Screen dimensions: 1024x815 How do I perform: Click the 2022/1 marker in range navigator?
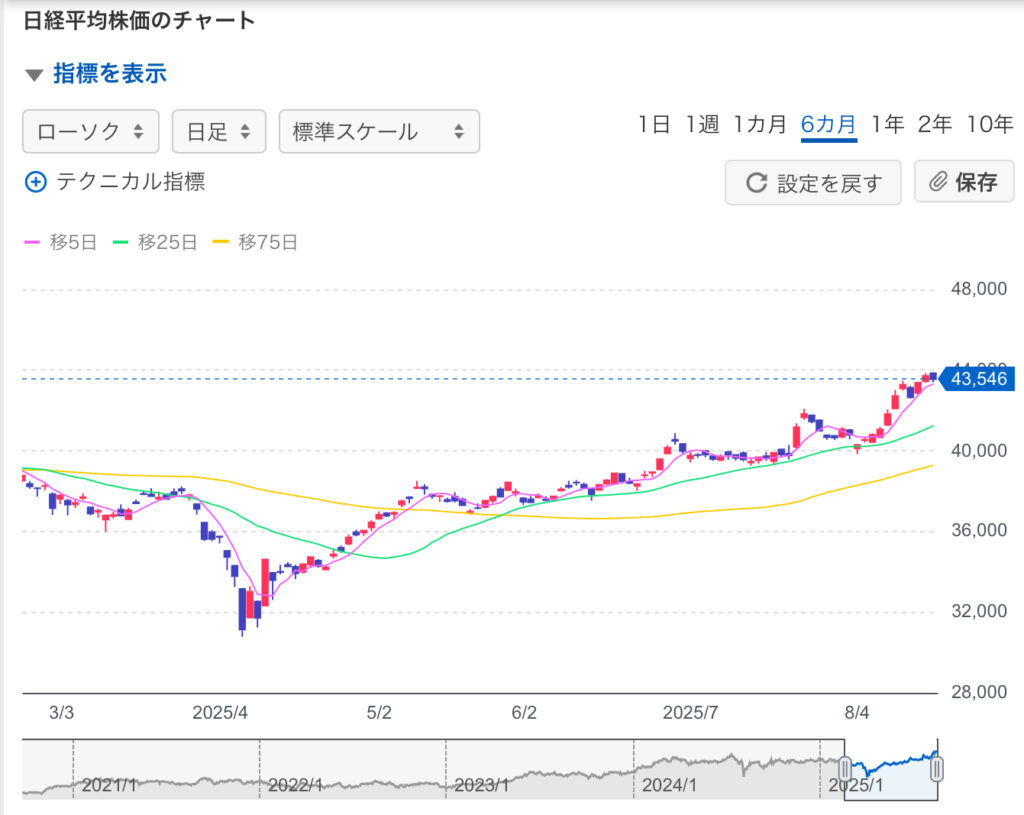click(295, 784)
